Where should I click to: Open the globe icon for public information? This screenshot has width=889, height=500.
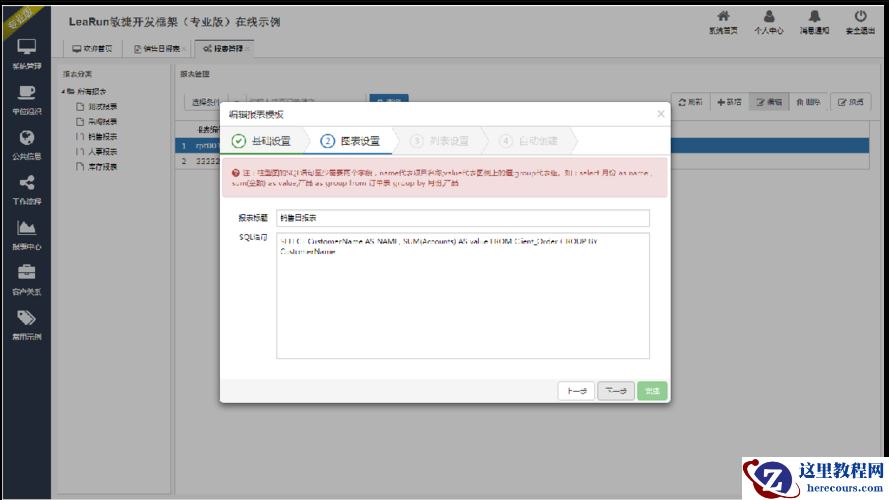pyautogui.click(x=26, y=138)
